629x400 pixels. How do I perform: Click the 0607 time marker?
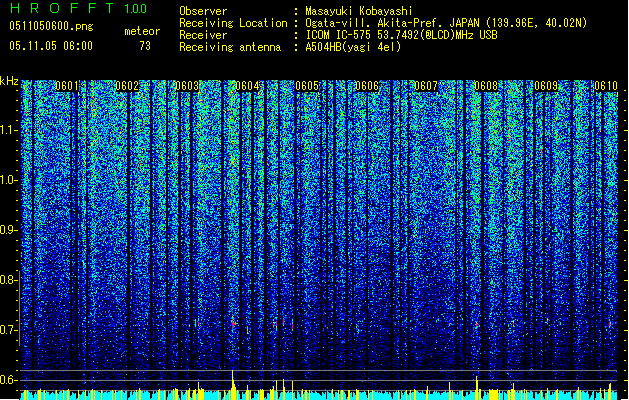coord(426,86)
